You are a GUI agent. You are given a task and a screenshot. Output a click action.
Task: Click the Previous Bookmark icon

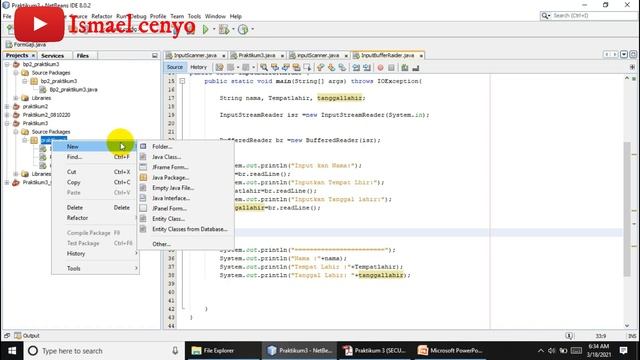click(320, 67)
